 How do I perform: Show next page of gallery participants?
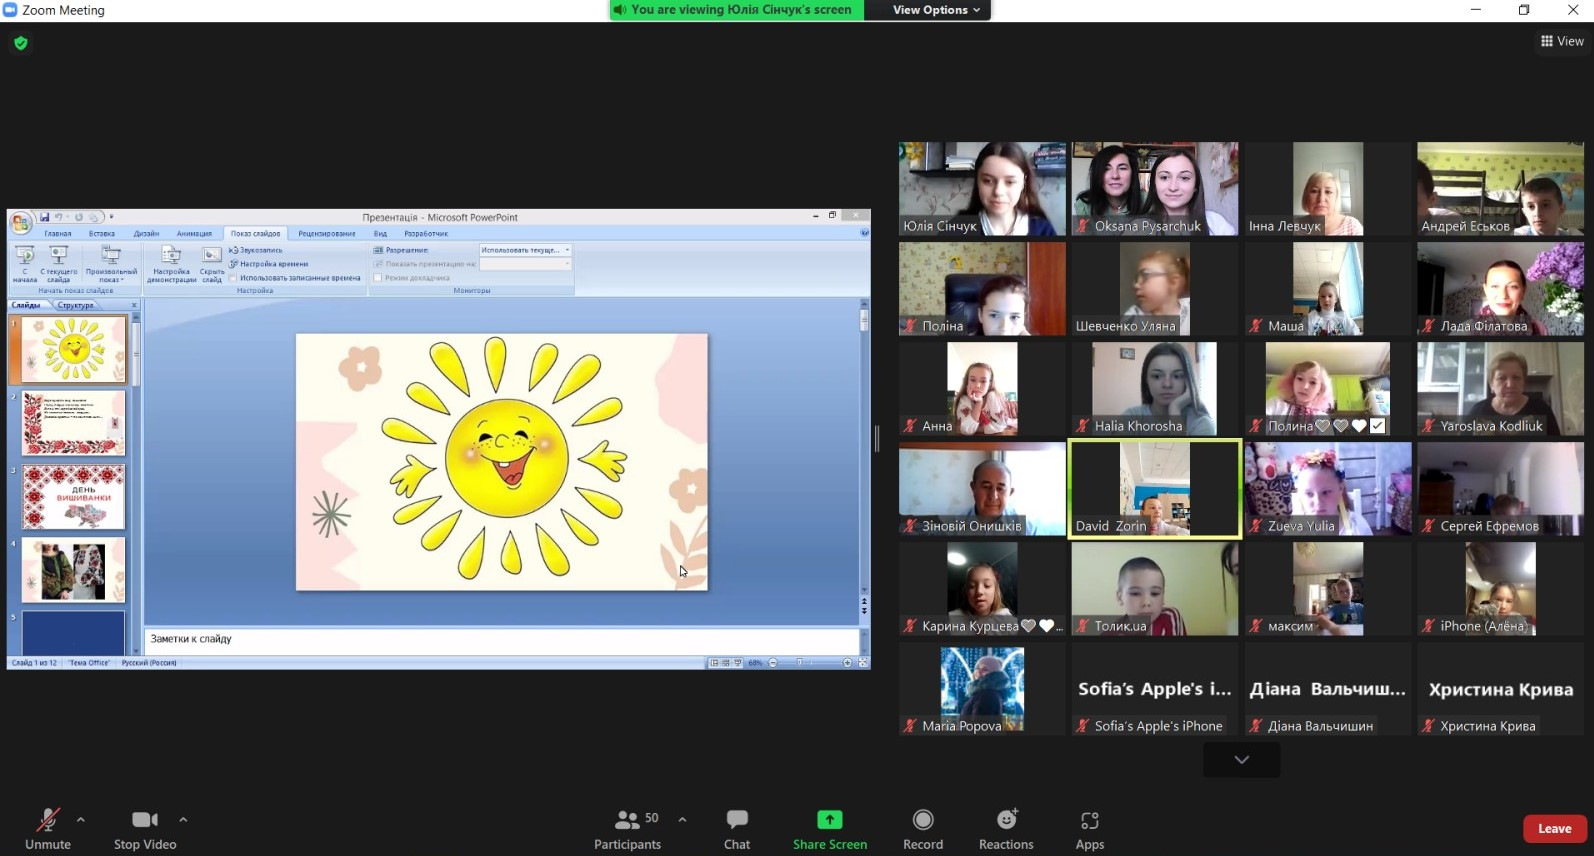1241,760
